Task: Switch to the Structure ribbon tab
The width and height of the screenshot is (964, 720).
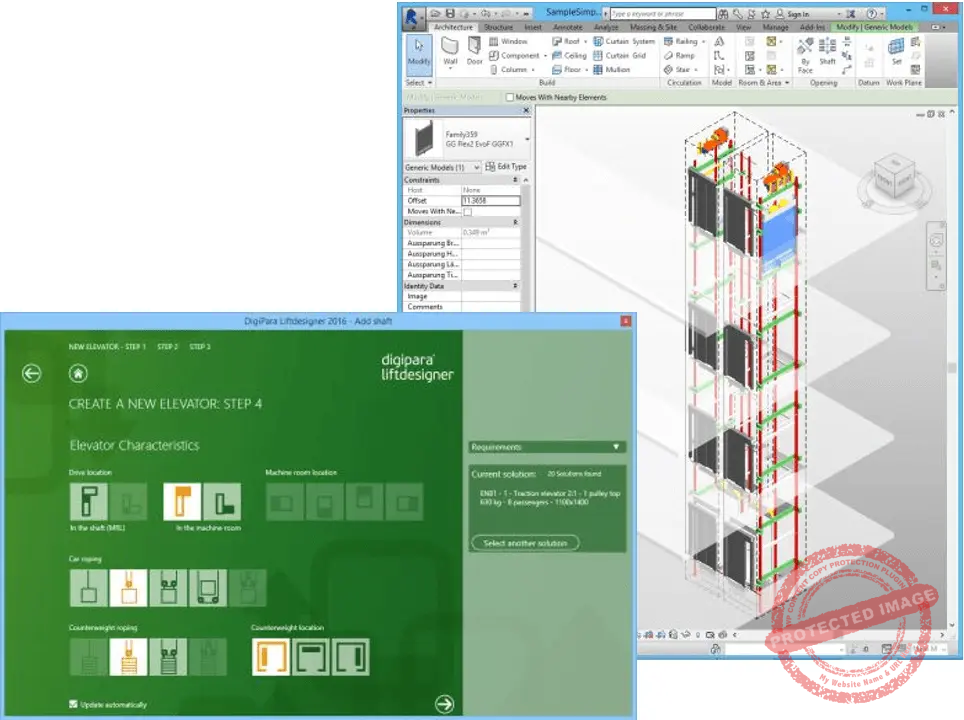Action: [497, 27]
